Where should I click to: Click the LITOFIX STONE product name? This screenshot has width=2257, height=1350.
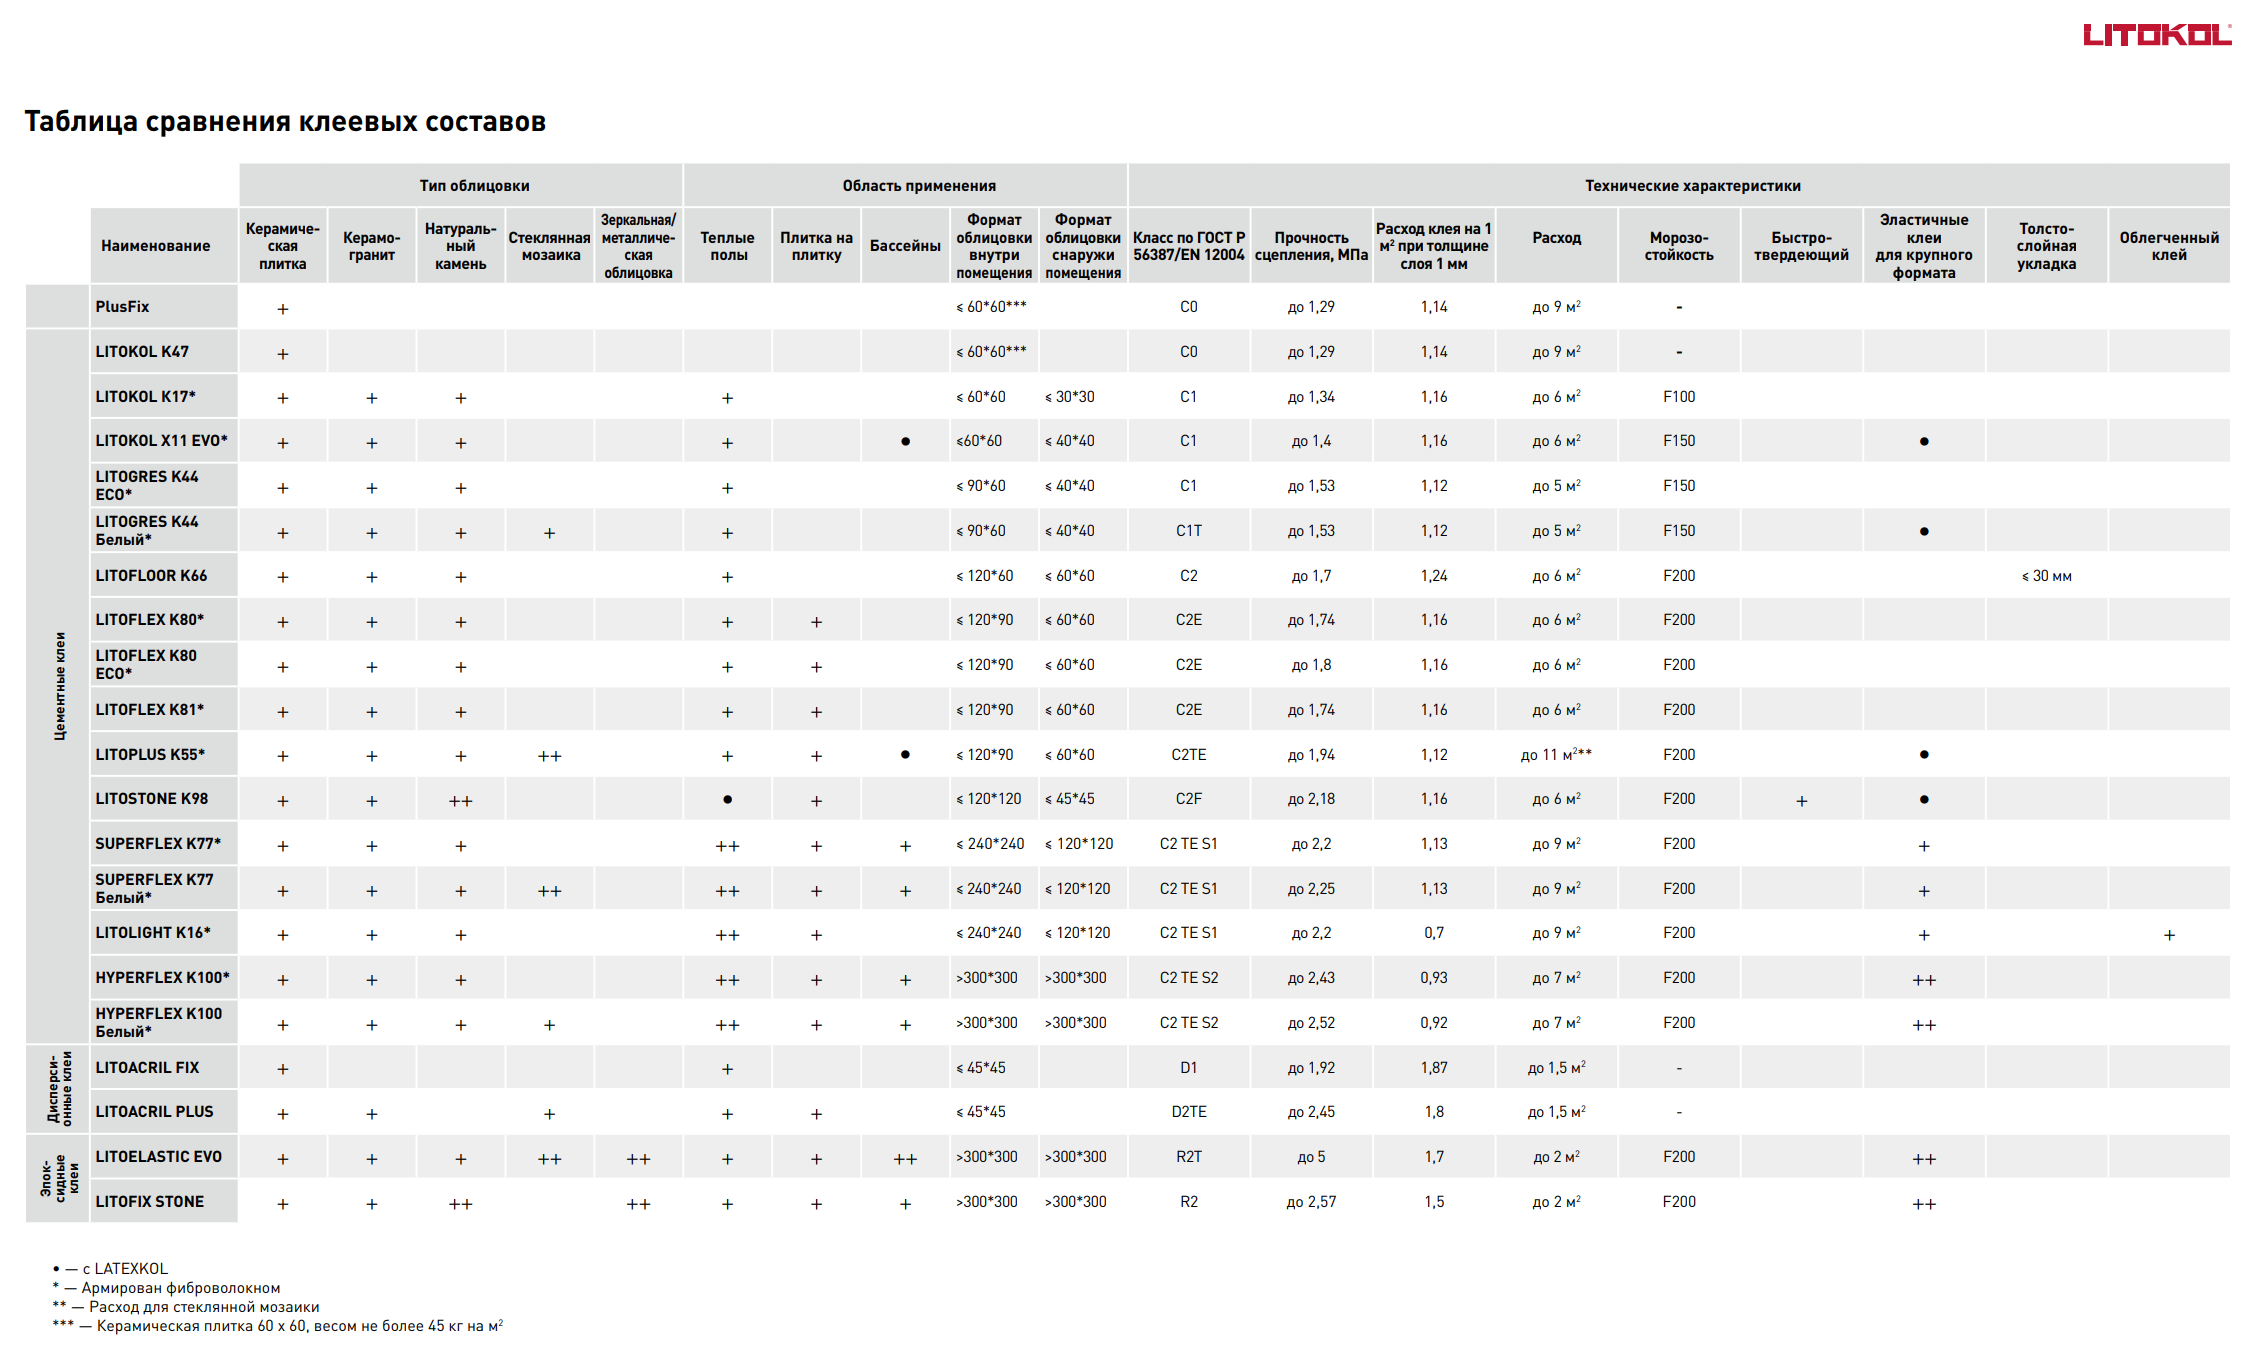tap(149, 1202)
